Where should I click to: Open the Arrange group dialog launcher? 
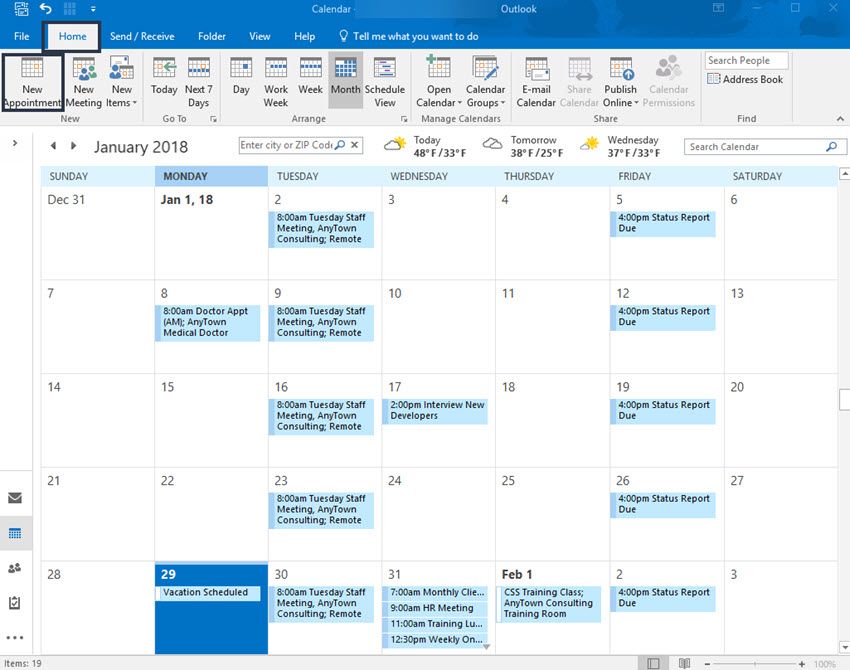(404, 119)
